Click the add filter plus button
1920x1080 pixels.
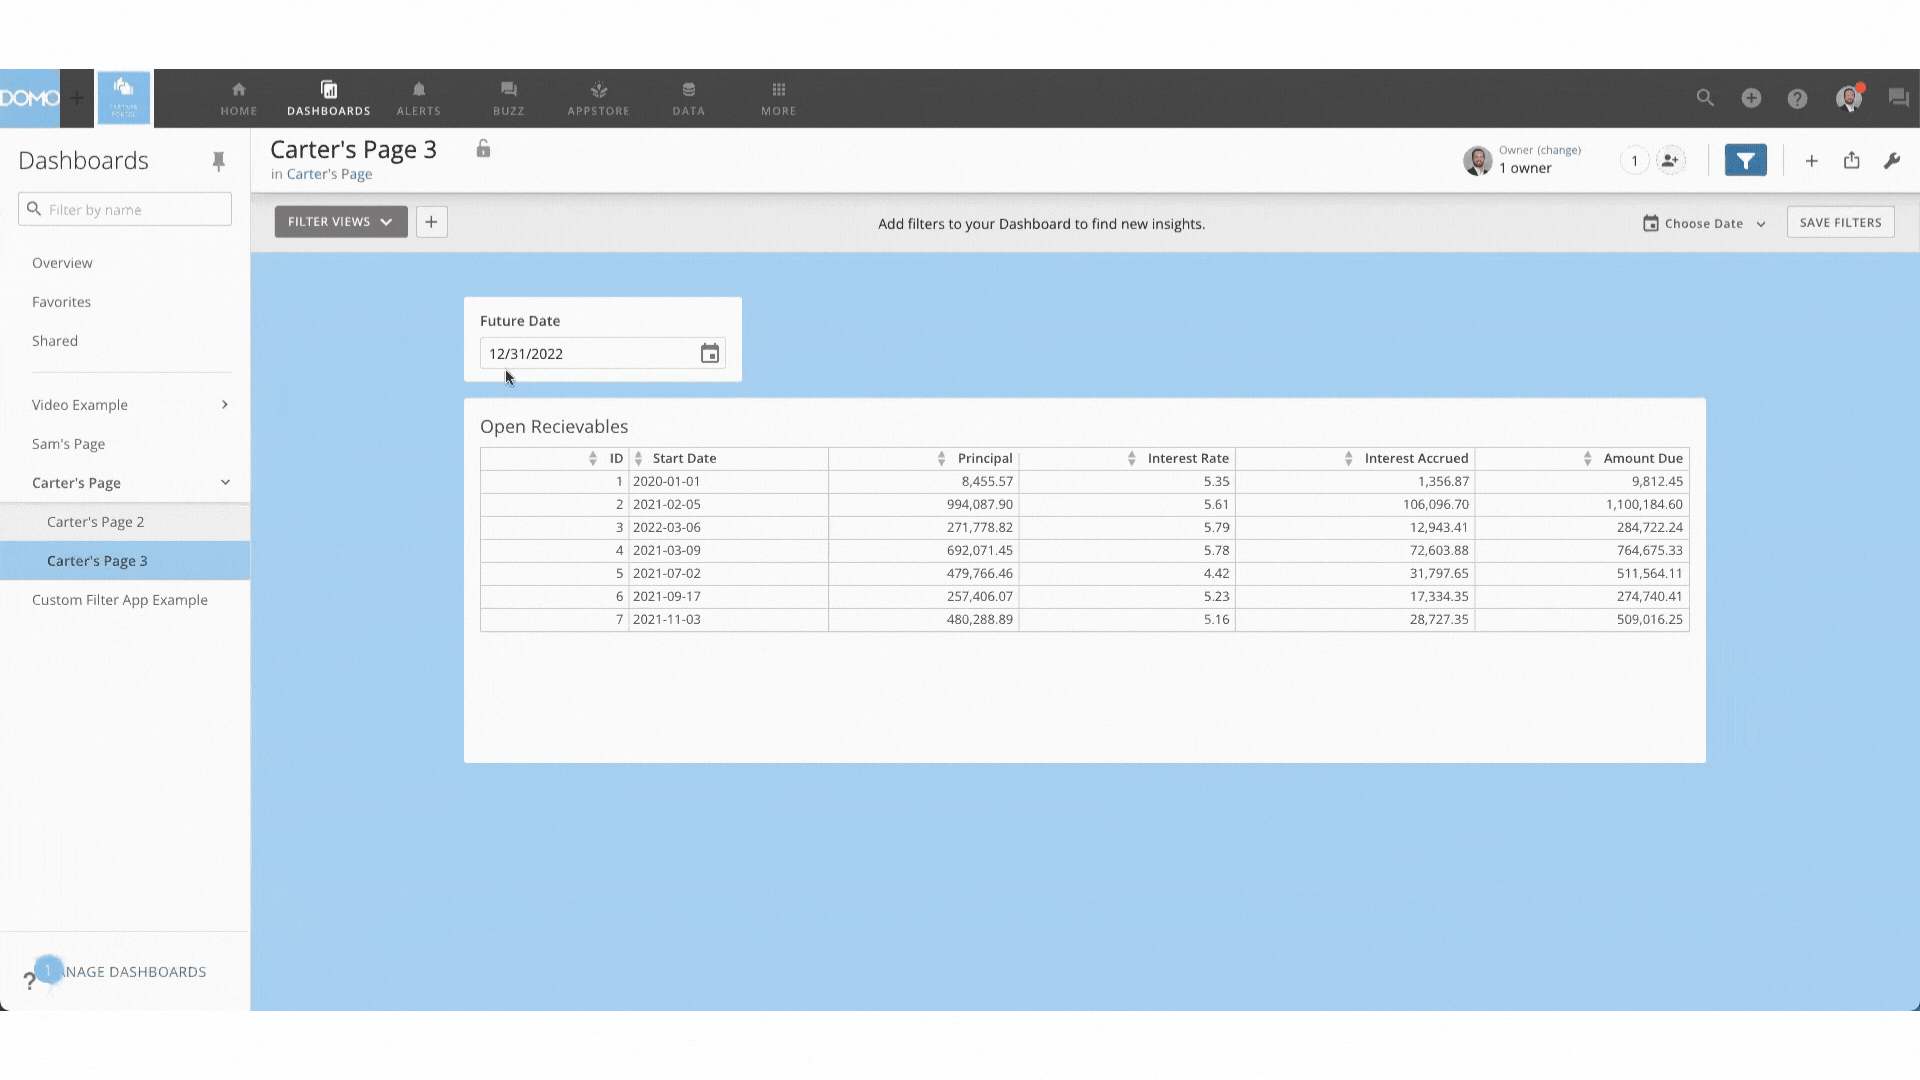click(x=431, y=222)
